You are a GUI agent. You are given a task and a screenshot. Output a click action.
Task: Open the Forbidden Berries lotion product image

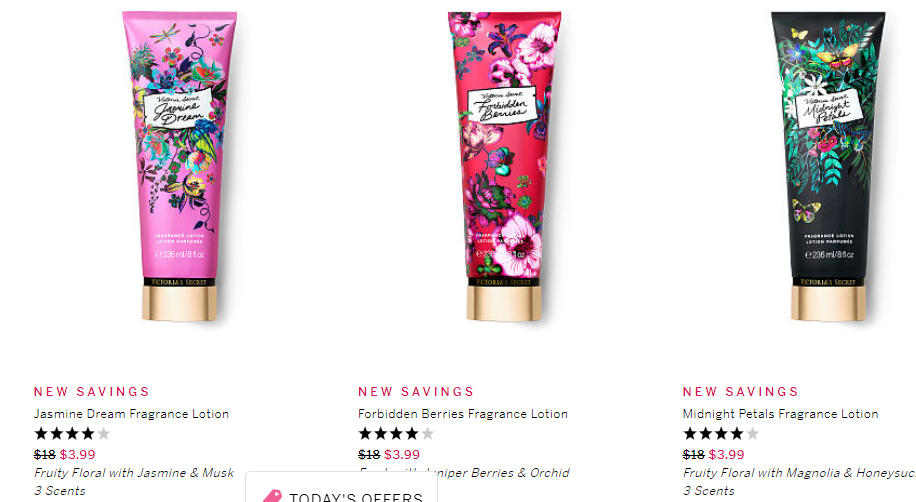click(x=504, y=167)
